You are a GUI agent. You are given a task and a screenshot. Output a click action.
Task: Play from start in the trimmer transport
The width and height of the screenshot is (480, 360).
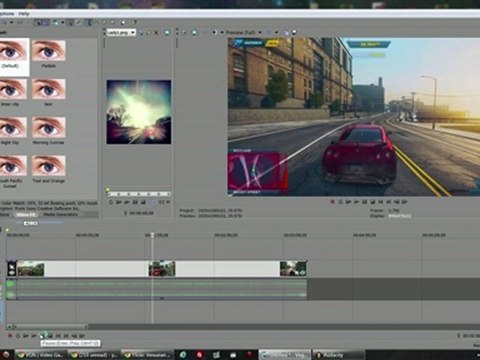(x=119, y=202)
